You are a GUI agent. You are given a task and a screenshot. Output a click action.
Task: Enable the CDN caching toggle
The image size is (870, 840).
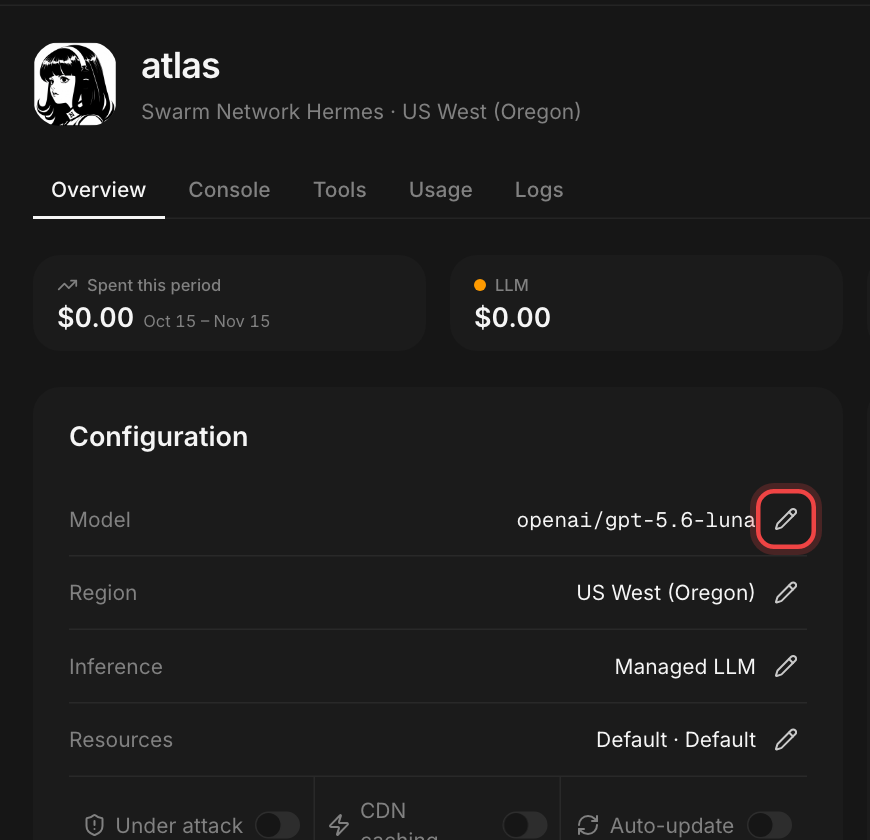click(x=525, y=825)
